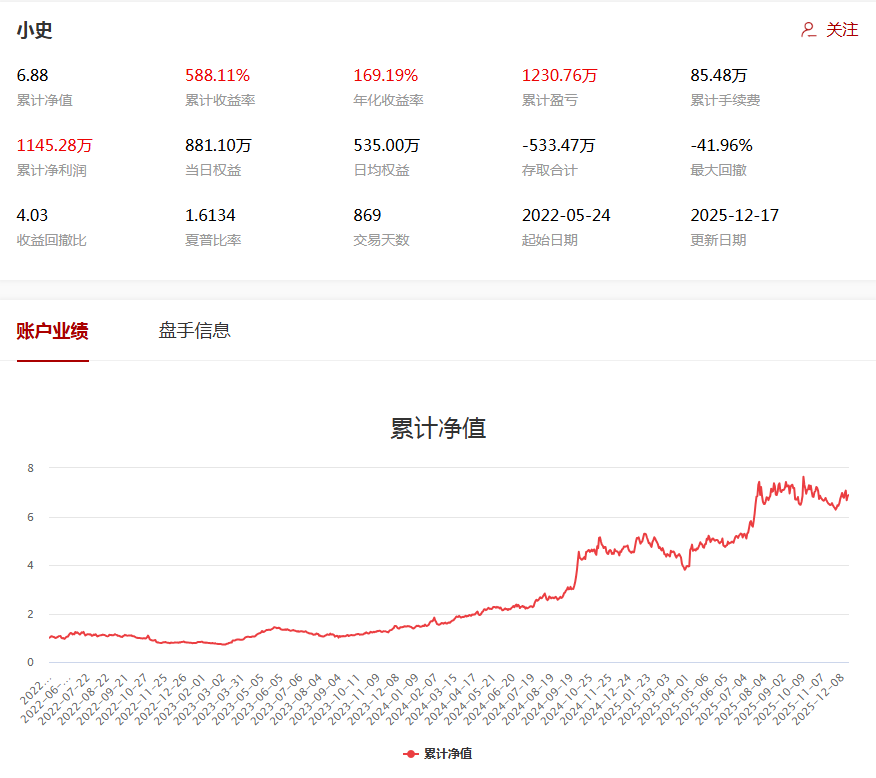Image resolution: width=876 pixels, height=778 pixels.
Task: Click the red legend marker icon
Action: tap(411, 753)
